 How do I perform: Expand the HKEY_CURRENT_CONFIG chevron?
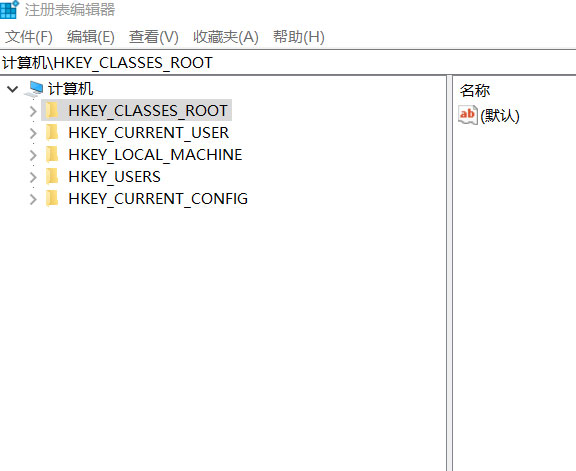click(33, 199)
